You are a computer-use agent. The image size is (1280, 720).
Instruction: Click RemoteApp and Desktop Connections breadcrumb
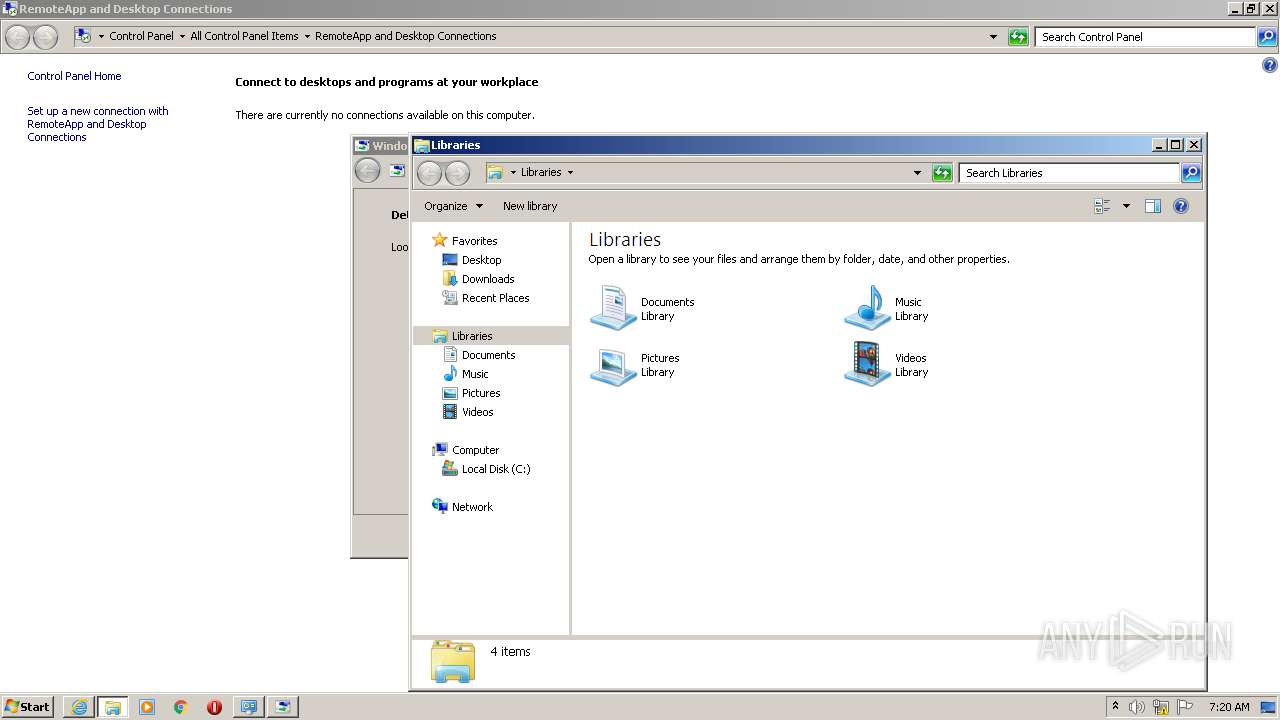click(x=405, y=36)
